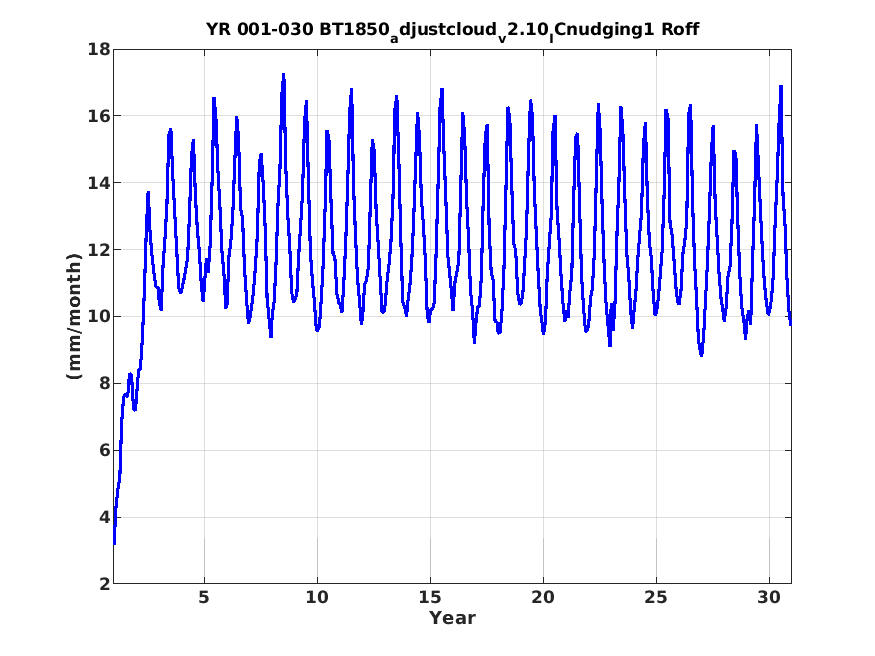Click the y-axis tick label '4'

(x=105, y=517)
